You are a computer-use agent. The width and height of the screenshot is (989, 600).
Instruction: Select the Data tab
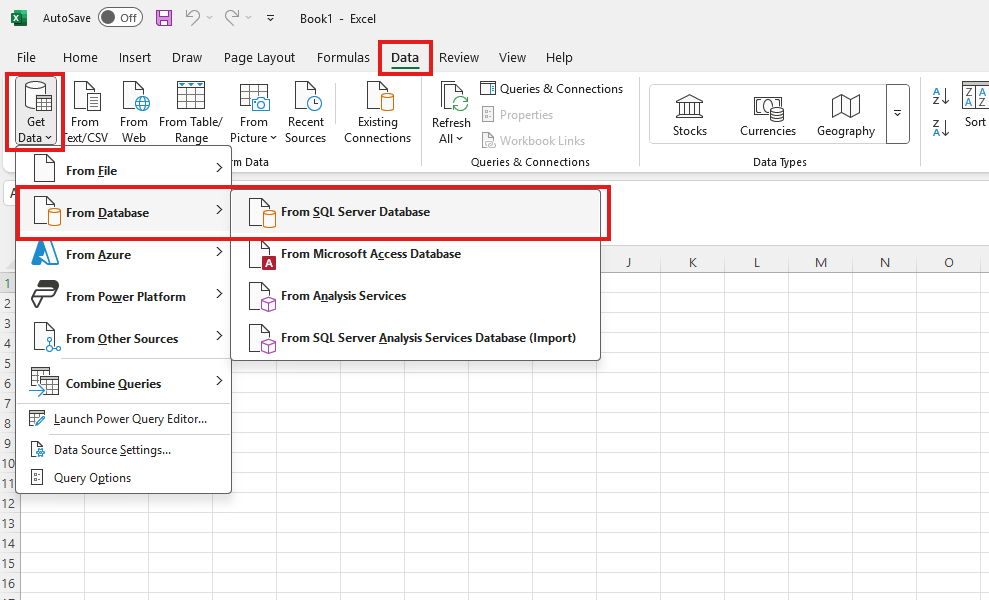click(x=405, y=57)
